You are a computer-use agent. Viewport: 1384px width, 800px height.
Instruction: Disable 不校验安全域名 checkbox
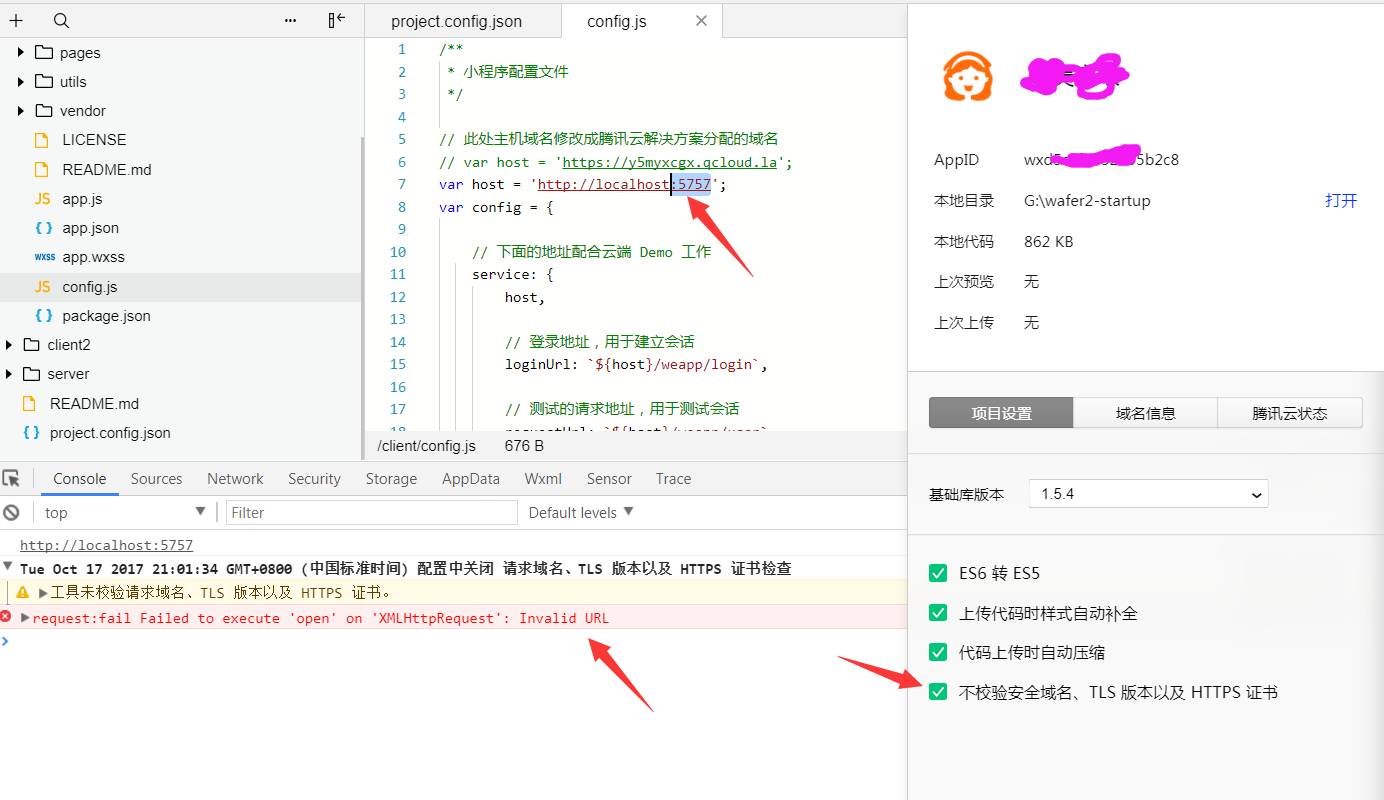[938, 692]
